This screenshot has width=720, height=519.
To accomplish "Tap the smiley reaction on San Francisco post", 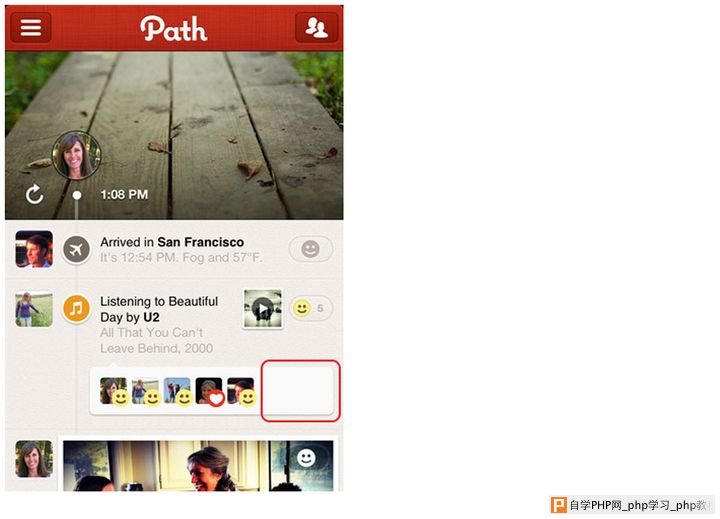I will [310, 249].
